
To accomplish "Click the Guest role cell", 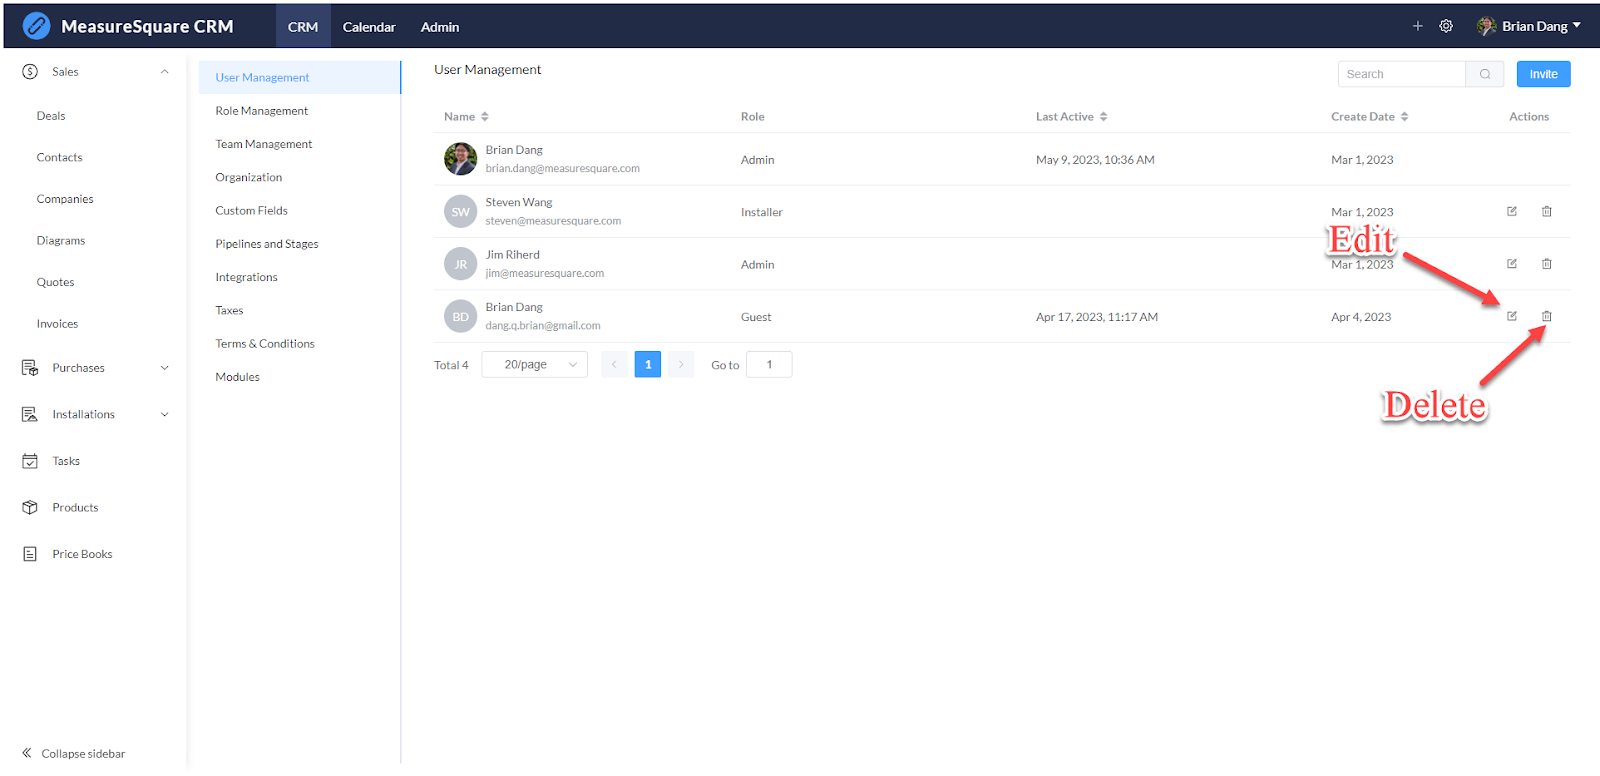I will (756, 317).
